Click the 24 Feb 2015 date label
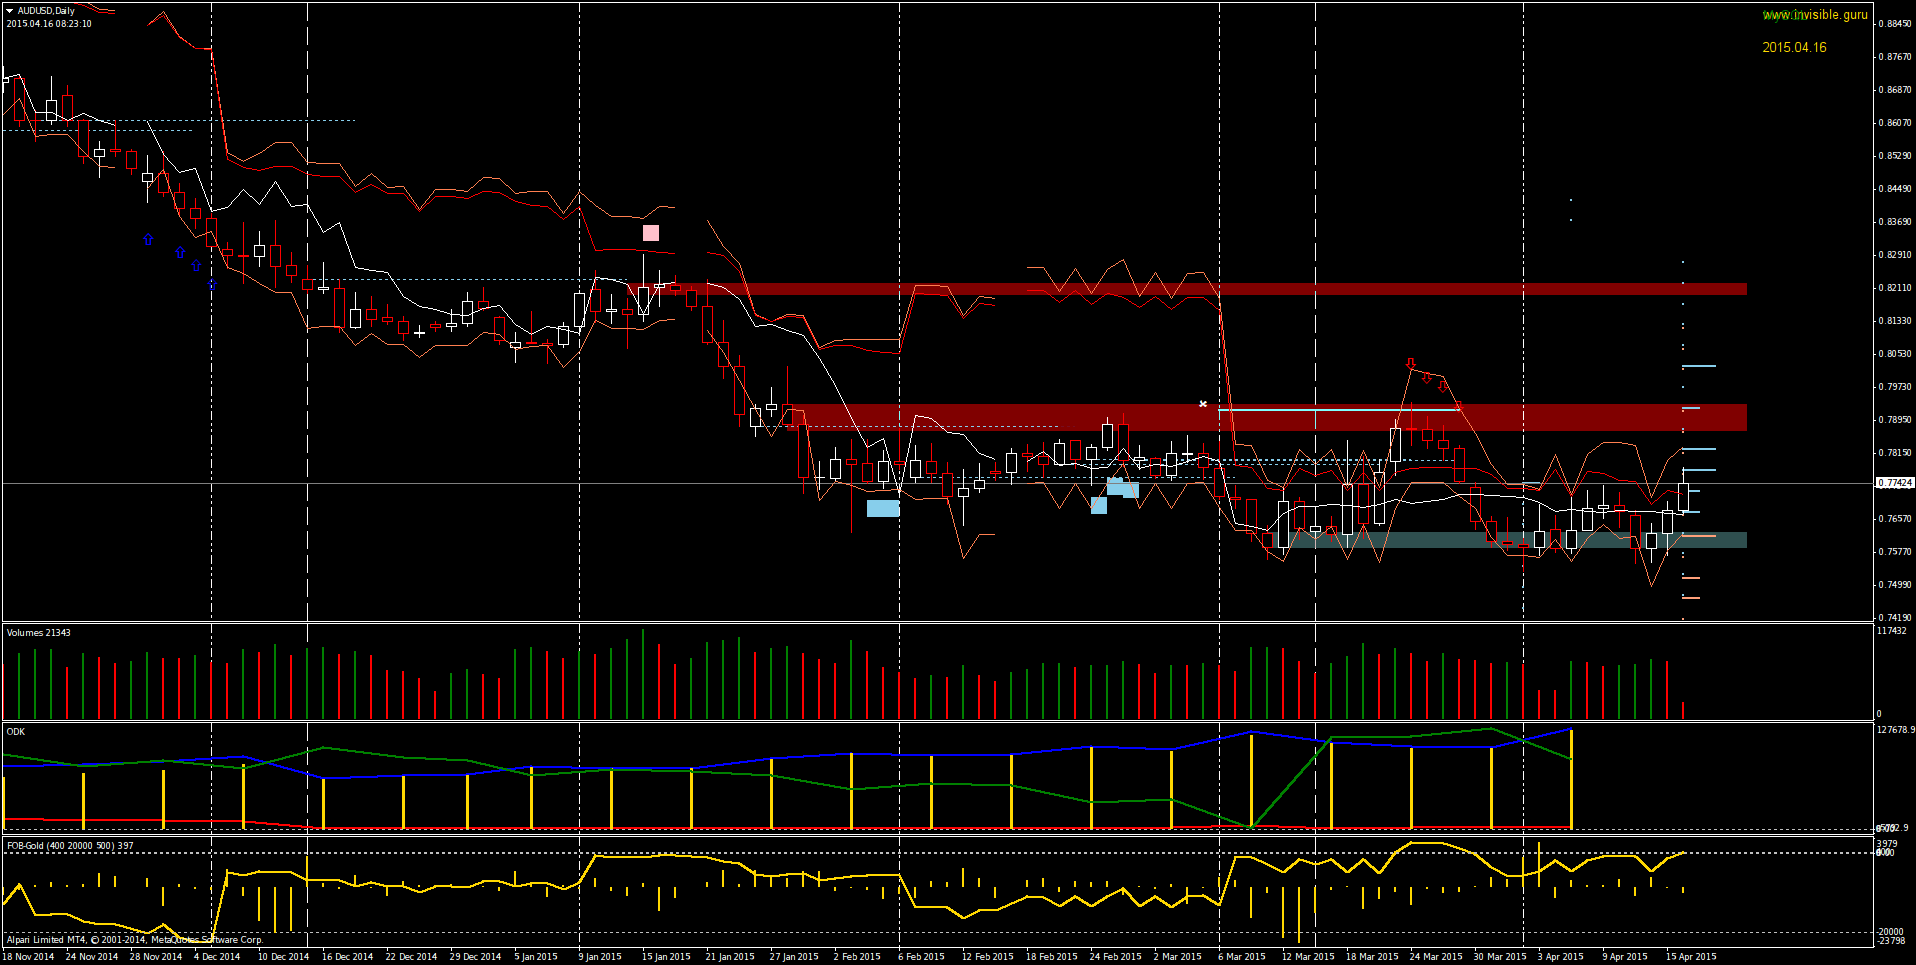 [1115, 957]
